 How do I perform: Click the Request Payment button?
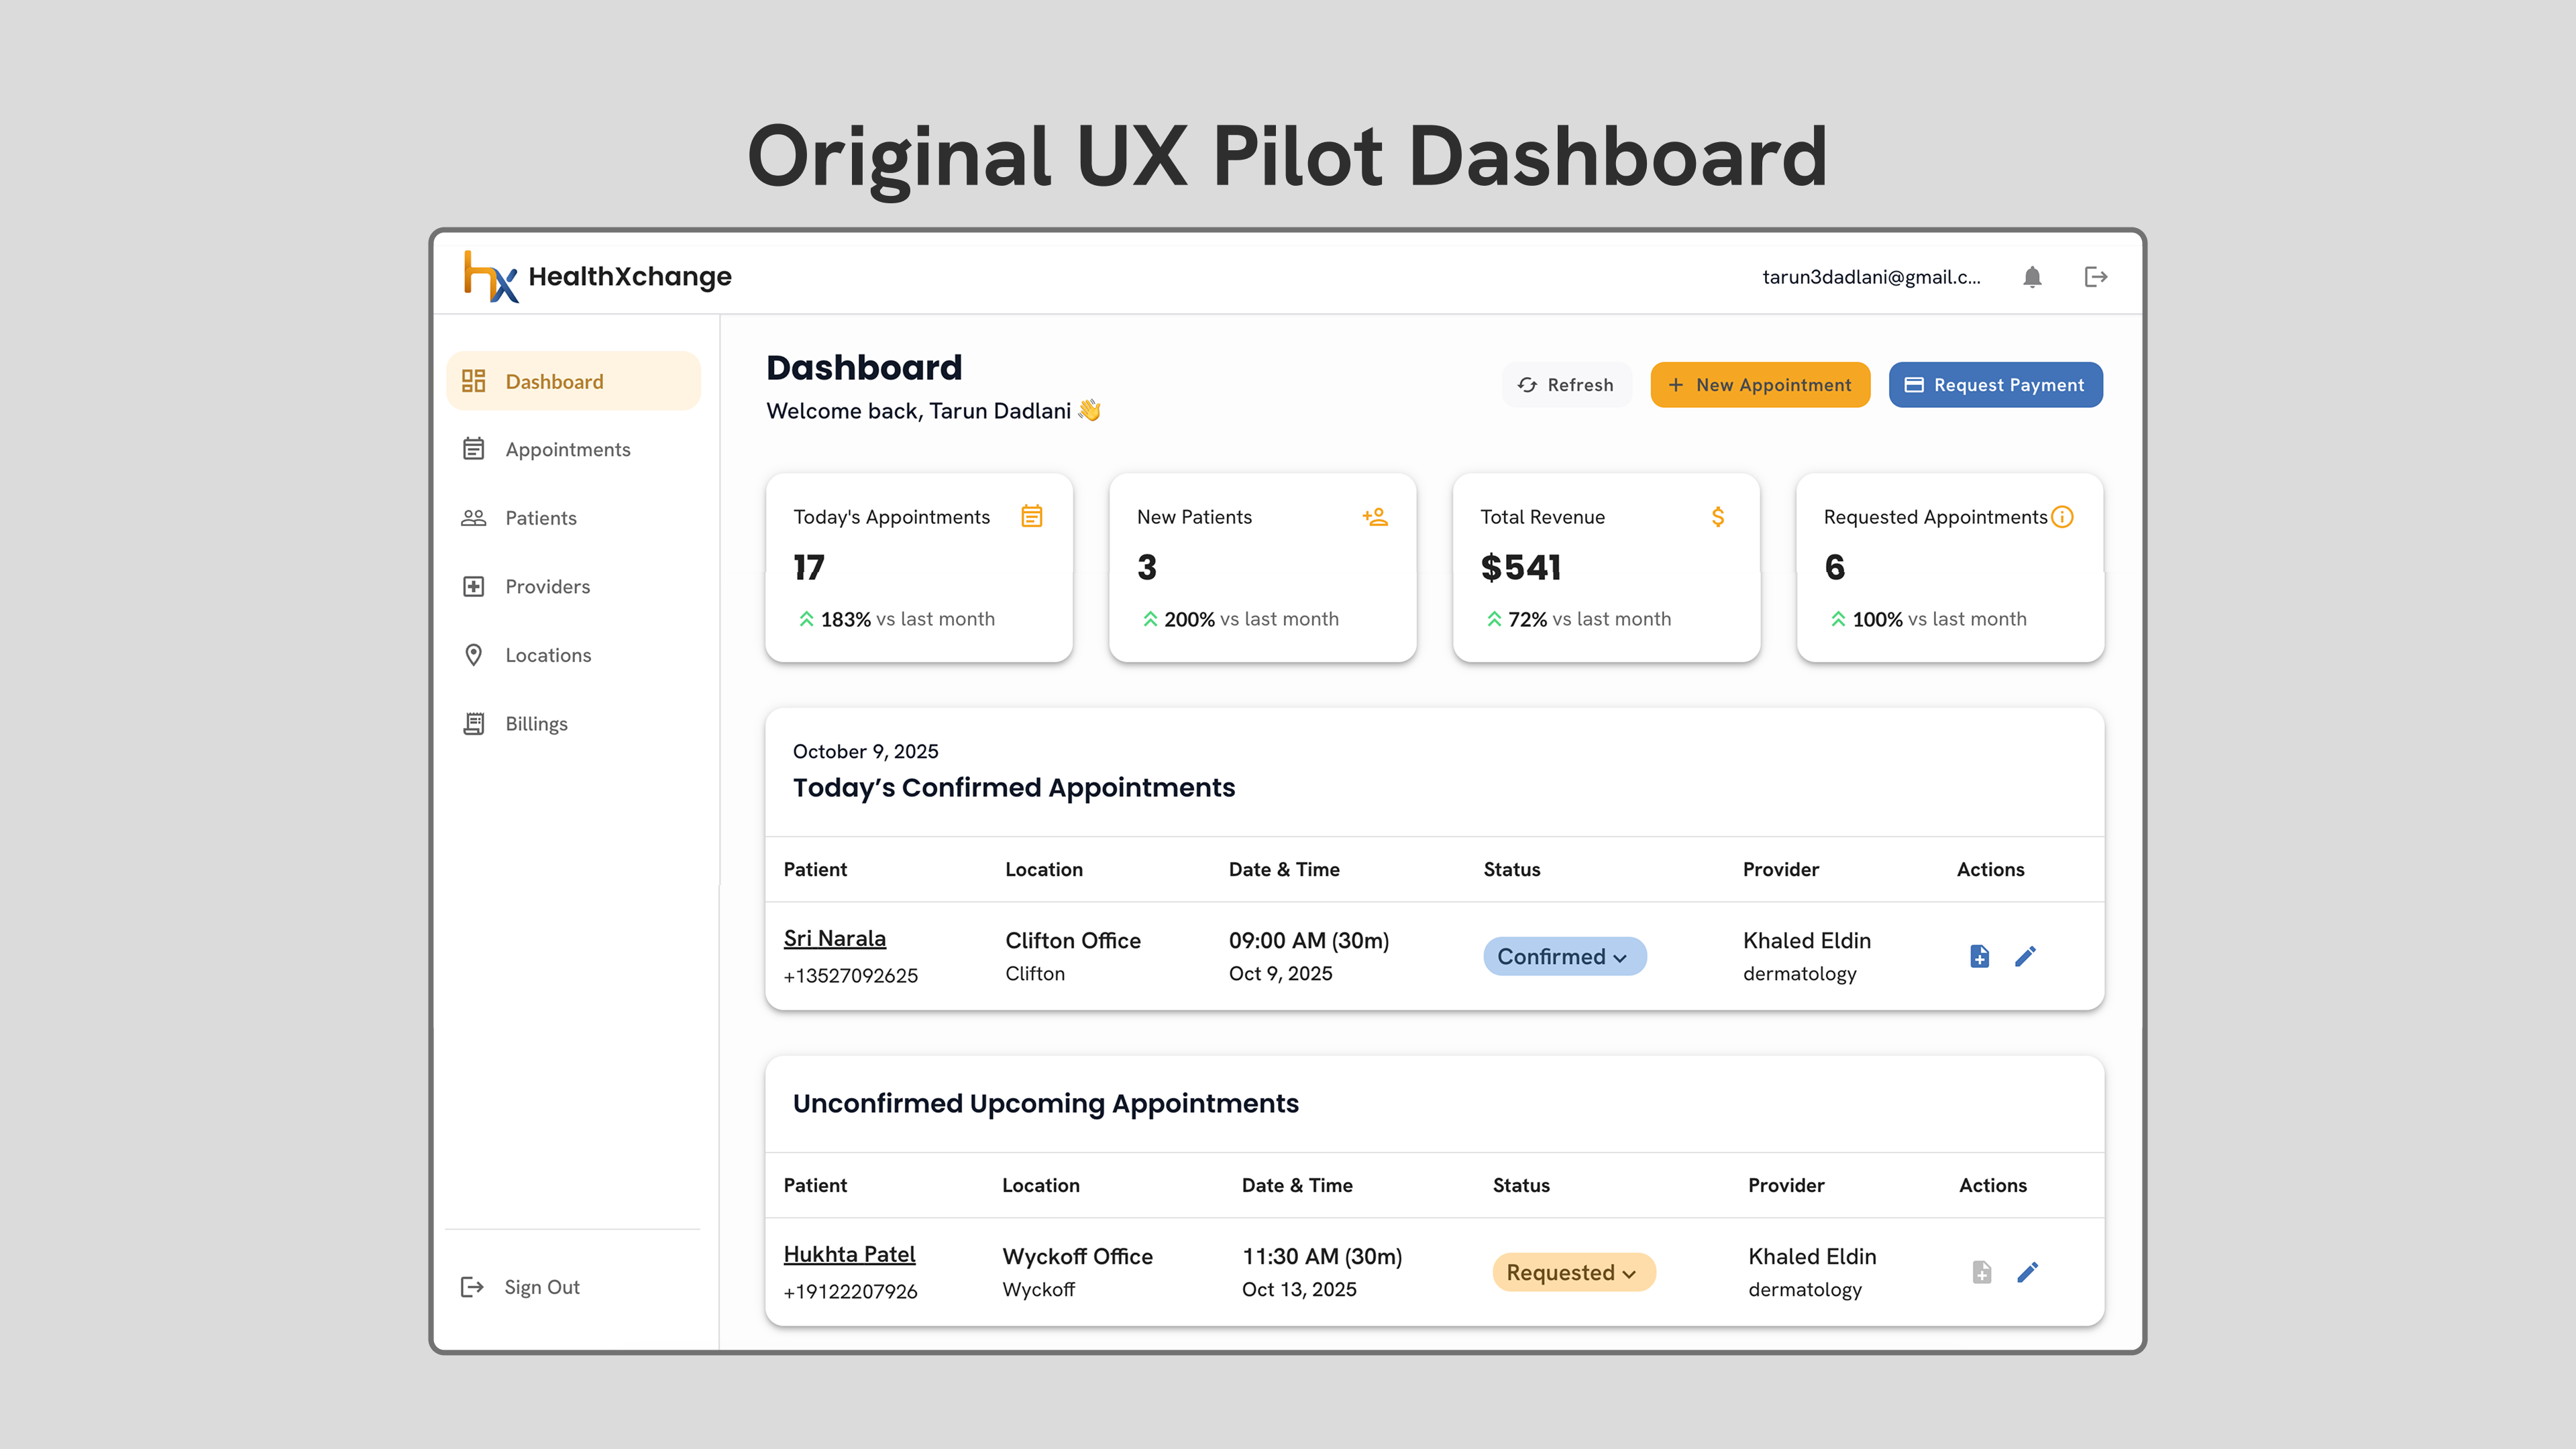tap(1995, 385)
